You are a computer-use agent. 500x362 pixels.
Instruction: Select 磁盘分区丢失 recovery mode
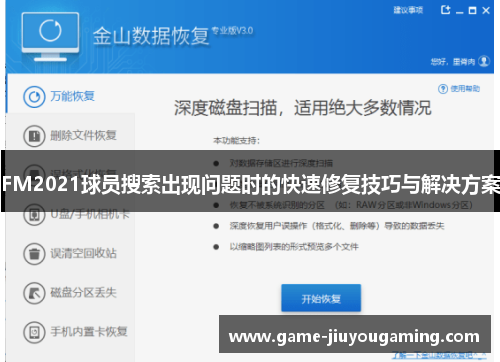70,293
